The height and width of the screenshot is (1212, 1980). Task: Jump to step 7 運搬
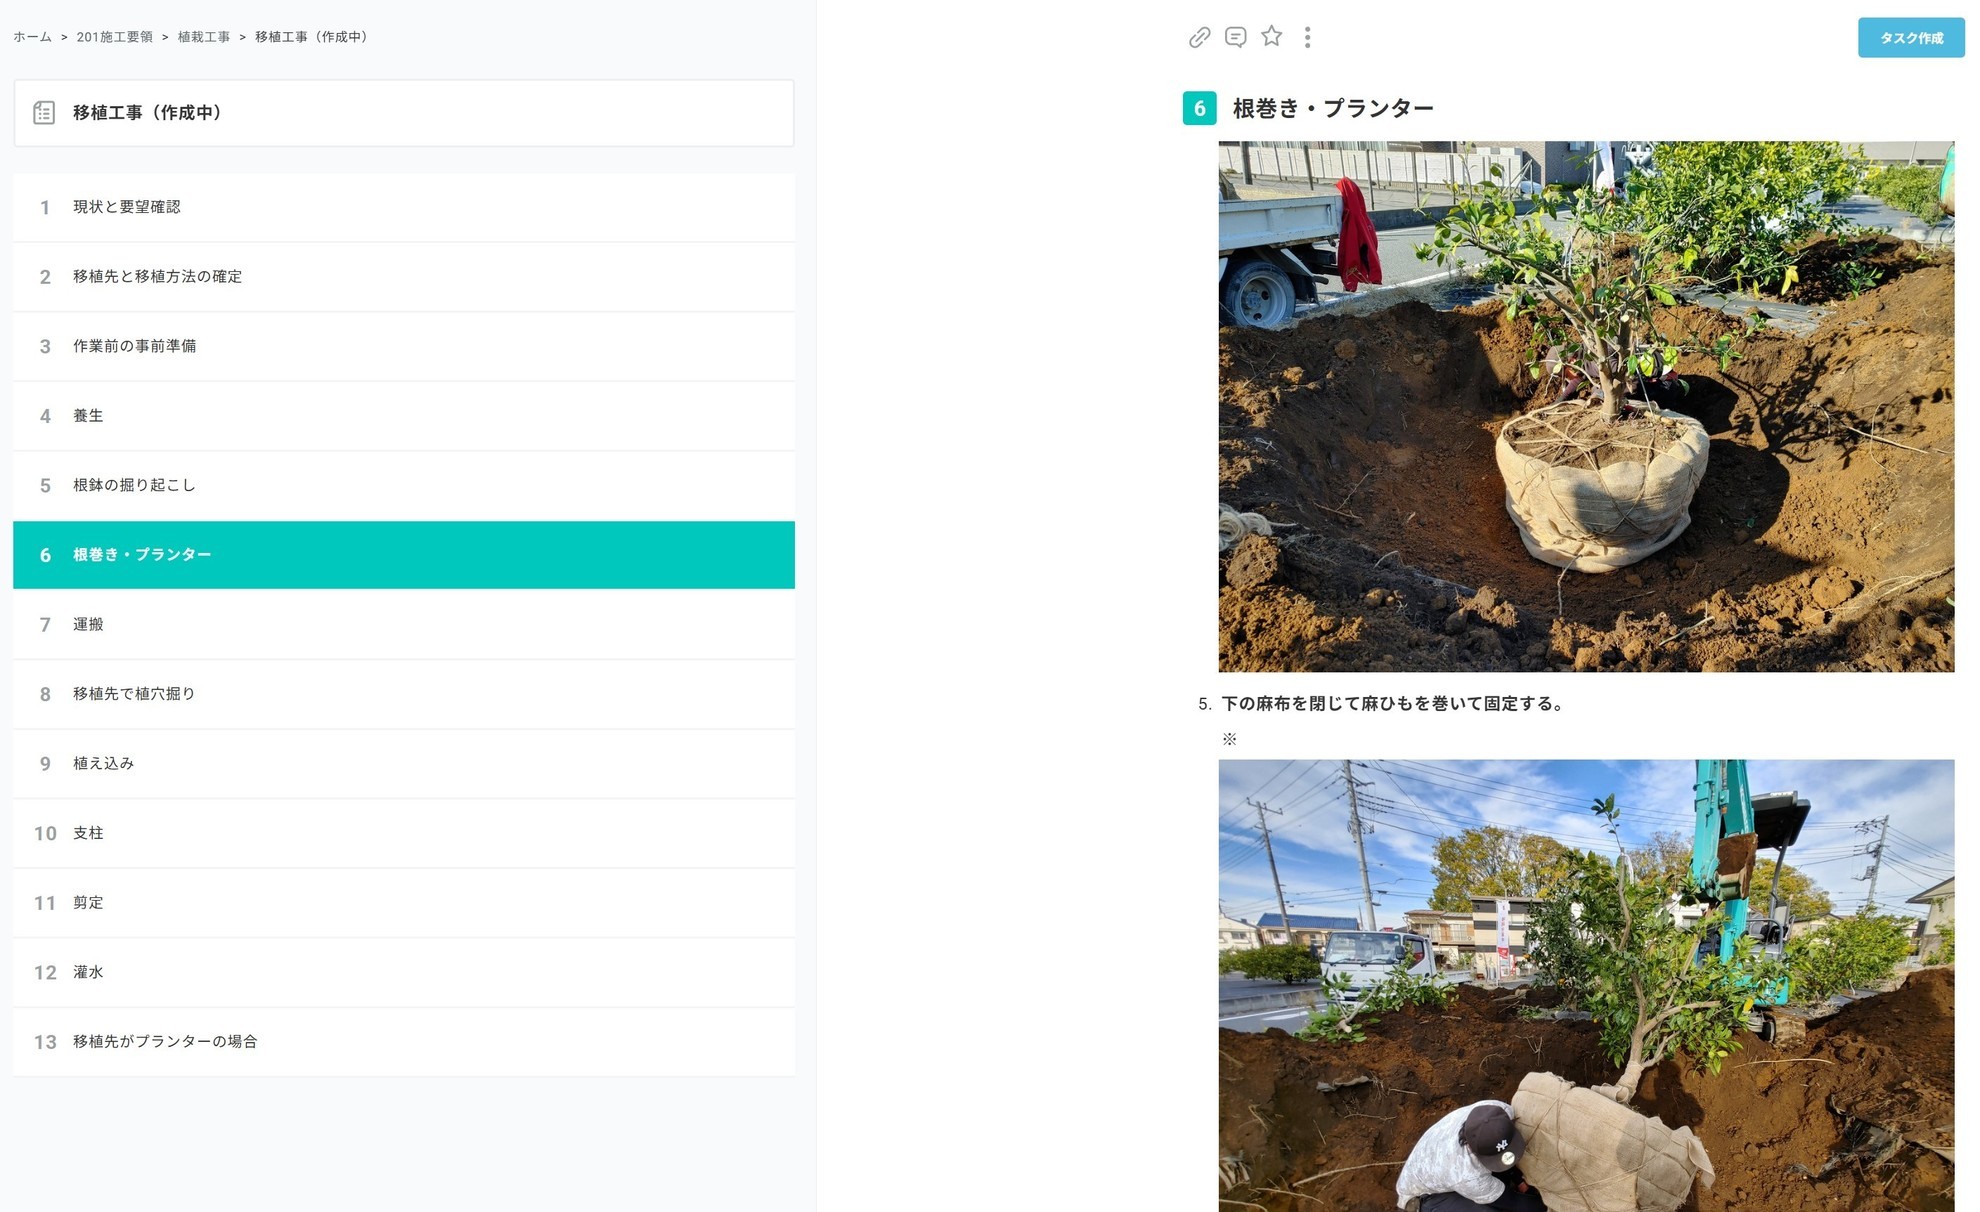point(404,624)
